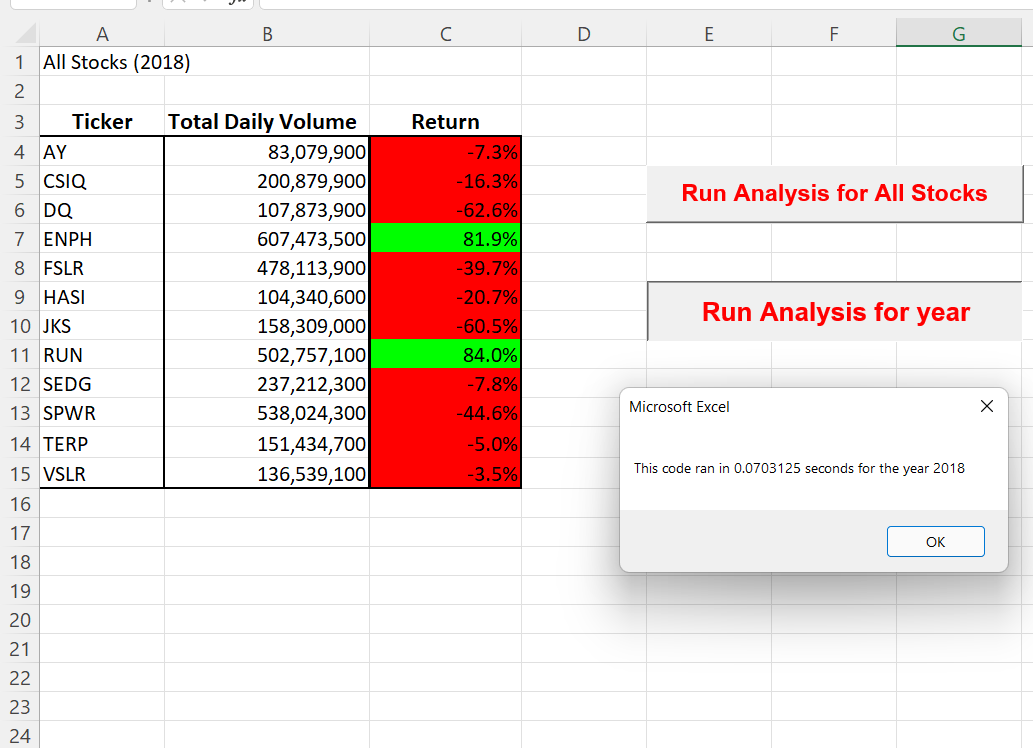Click OK in the Microsoft Excel dialog

[x=935, y=542]
